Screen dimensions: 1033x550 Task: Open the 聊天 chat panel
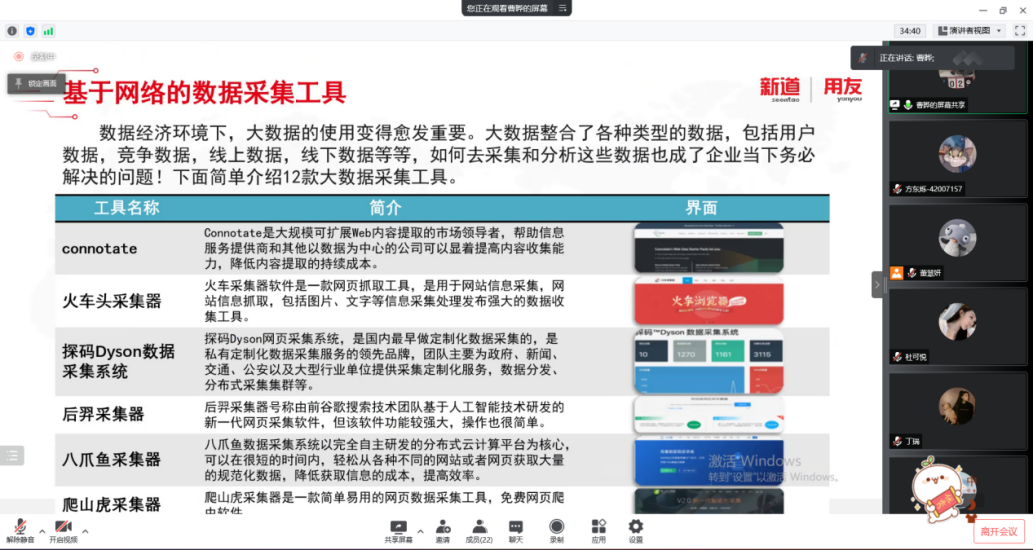(516, 529)
